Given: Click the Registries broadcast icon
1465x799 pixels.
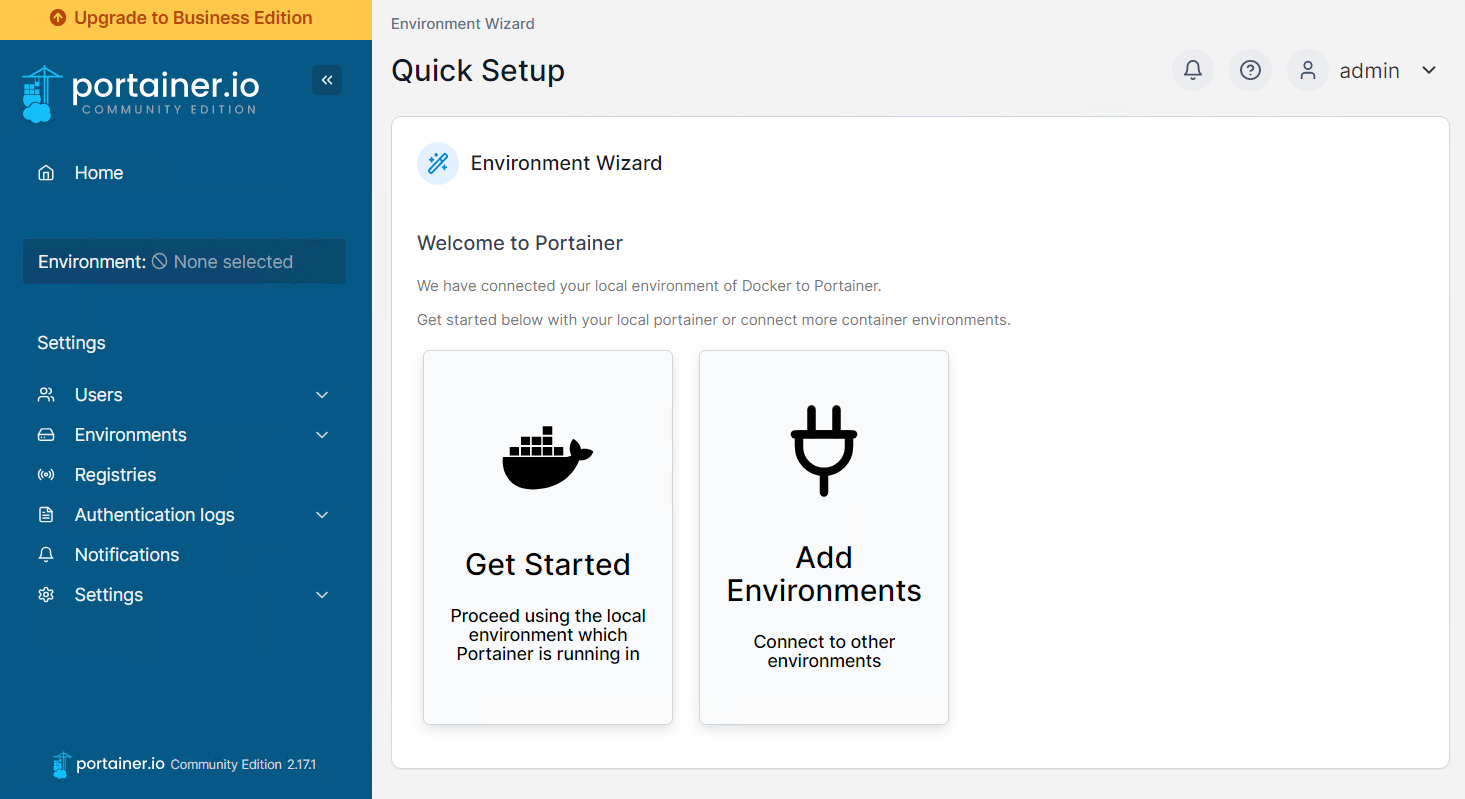Looking at the screenshot, I should pos(46,475).
